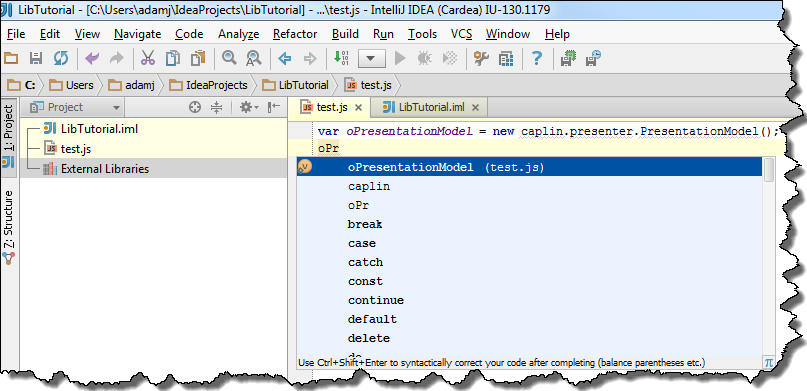The width and height of the screenshot is (807, 391).
Task: Open Project Structure icon
Action: point(506,58)
